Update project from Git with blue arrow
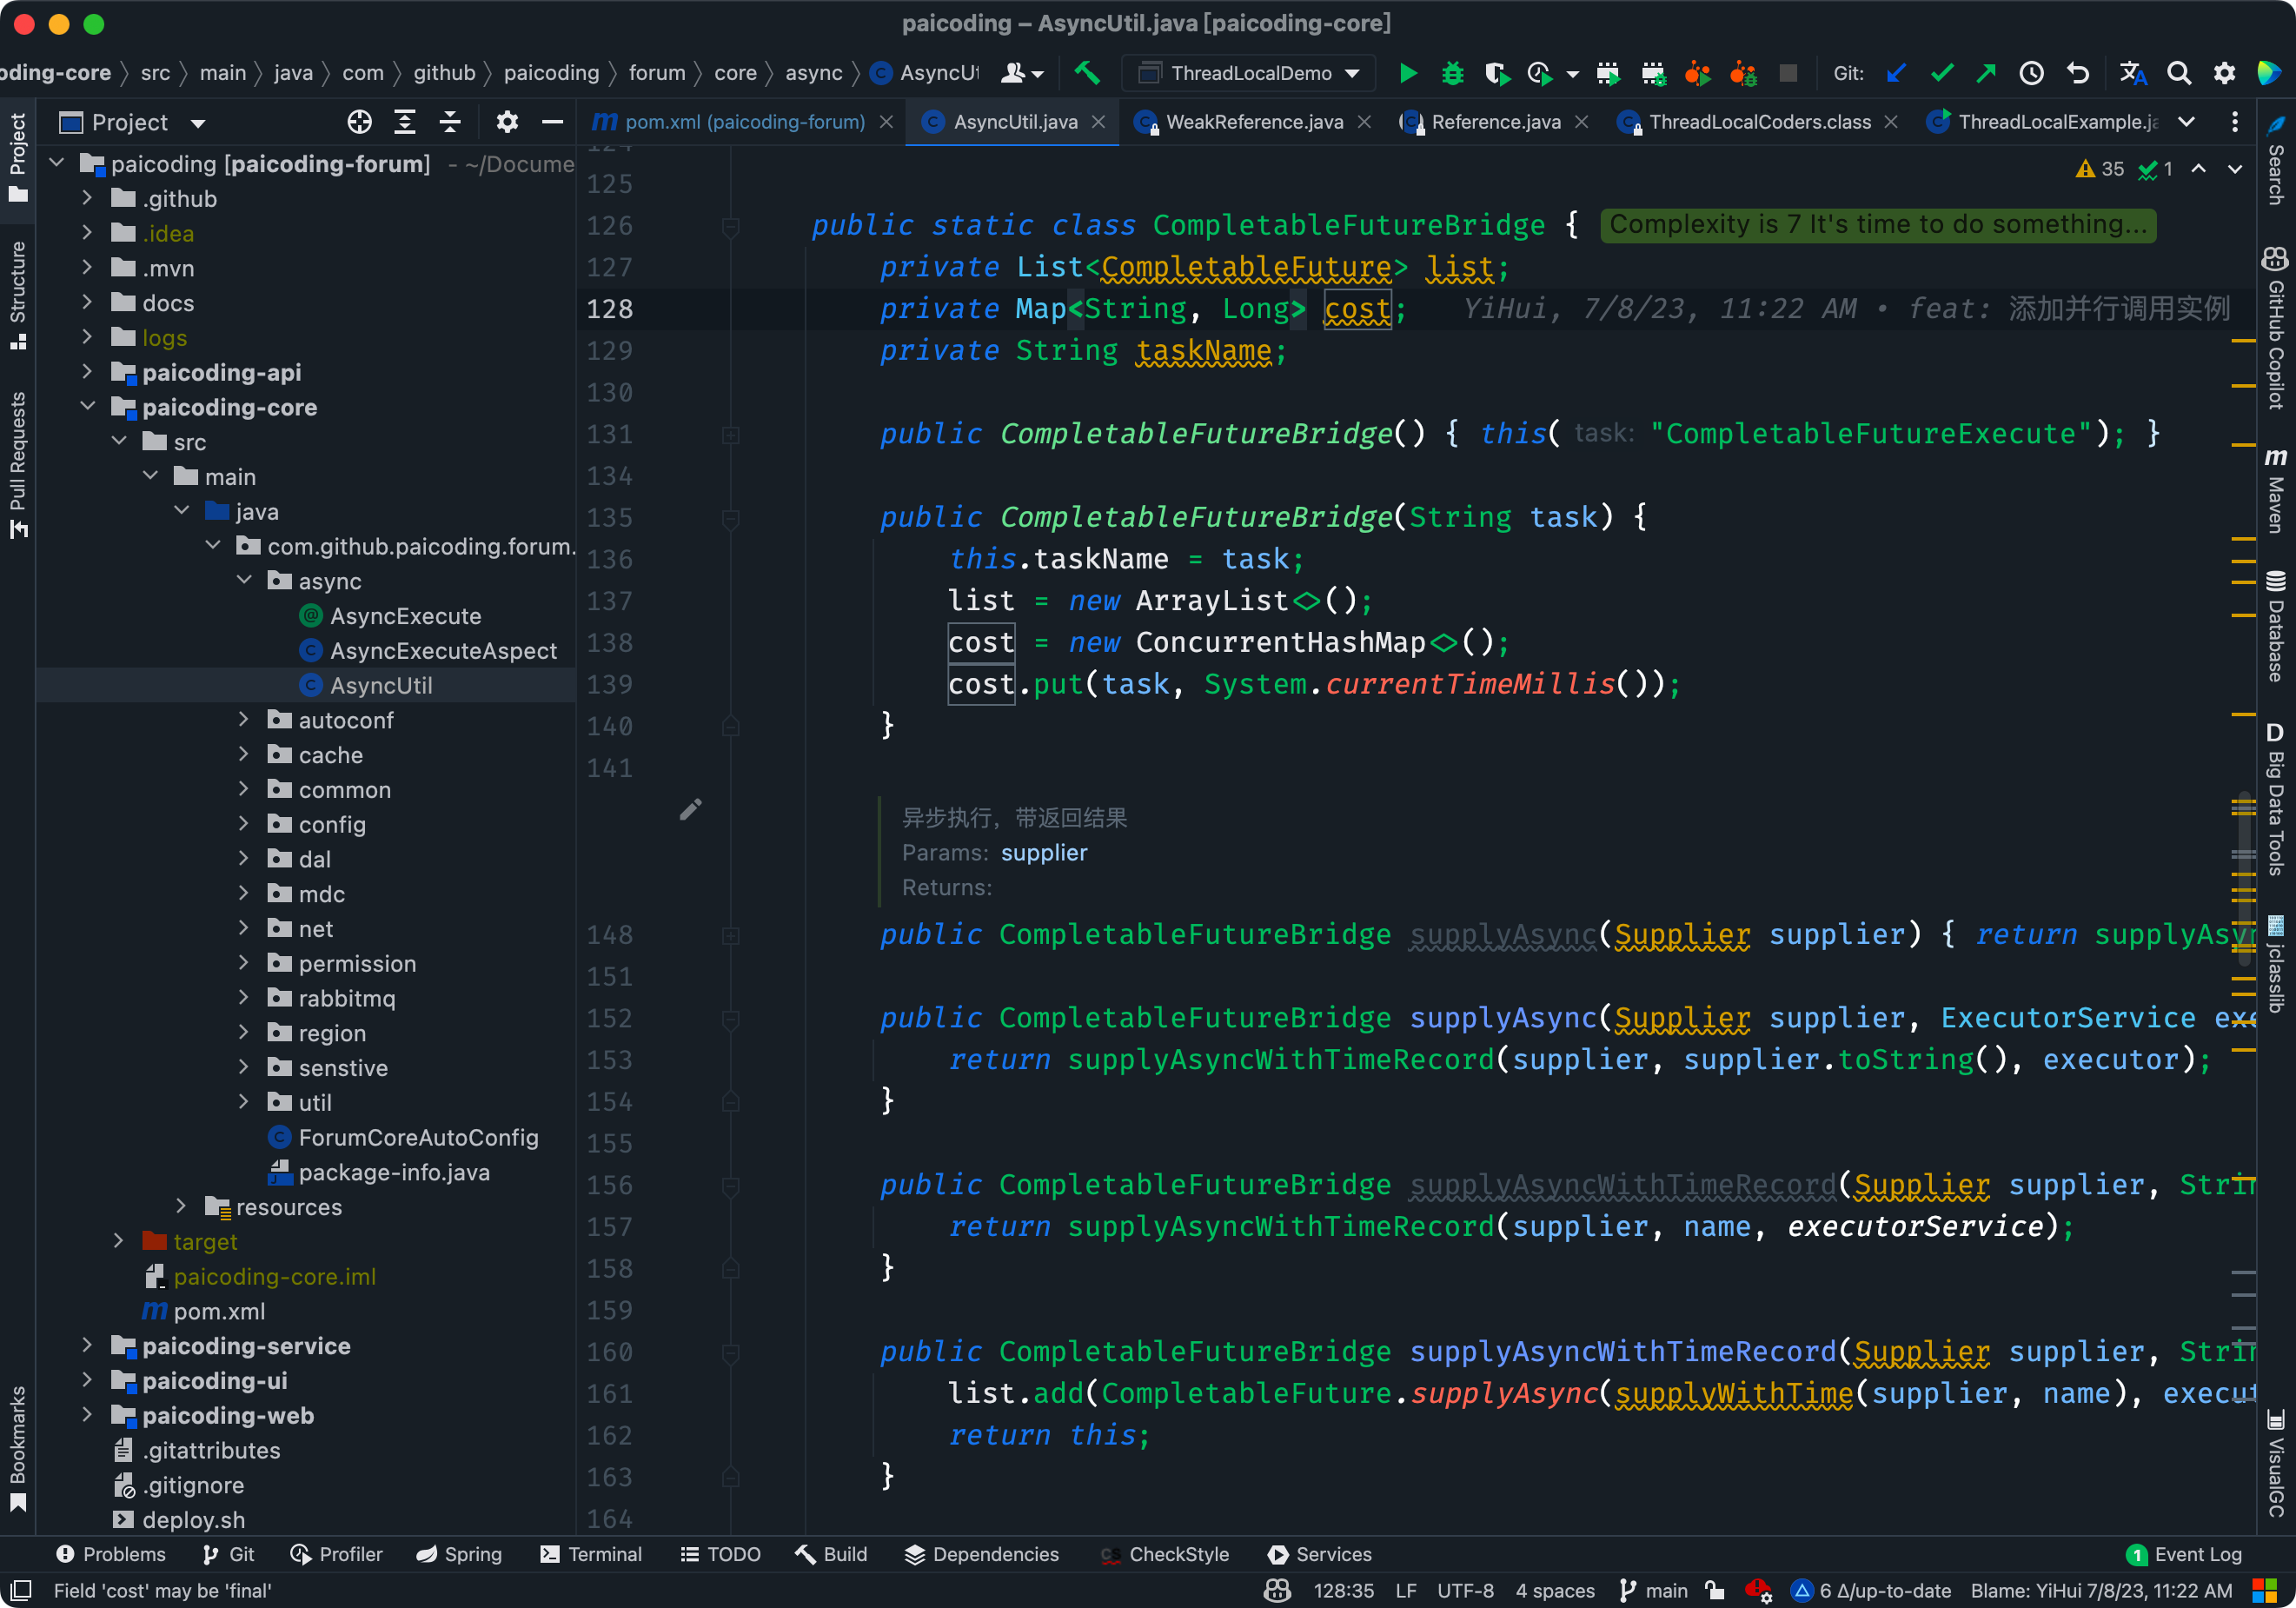2296x1608 pixels. coord(1897,73)
